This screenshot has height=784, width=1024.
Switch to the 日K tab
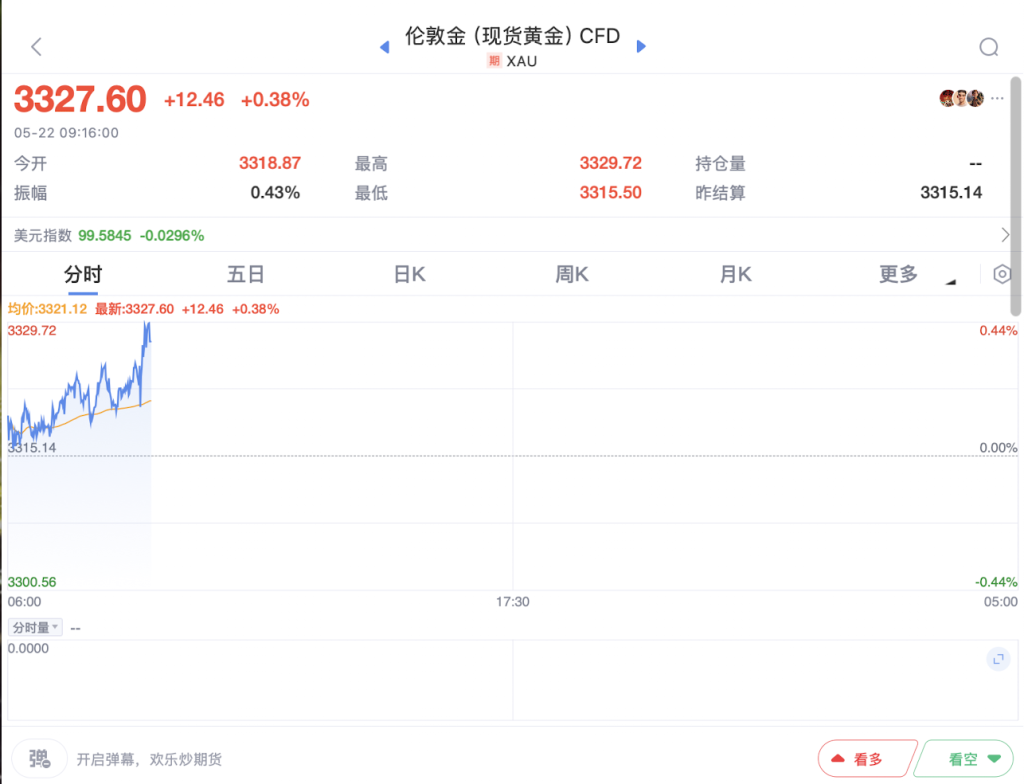tap(409, 275)
